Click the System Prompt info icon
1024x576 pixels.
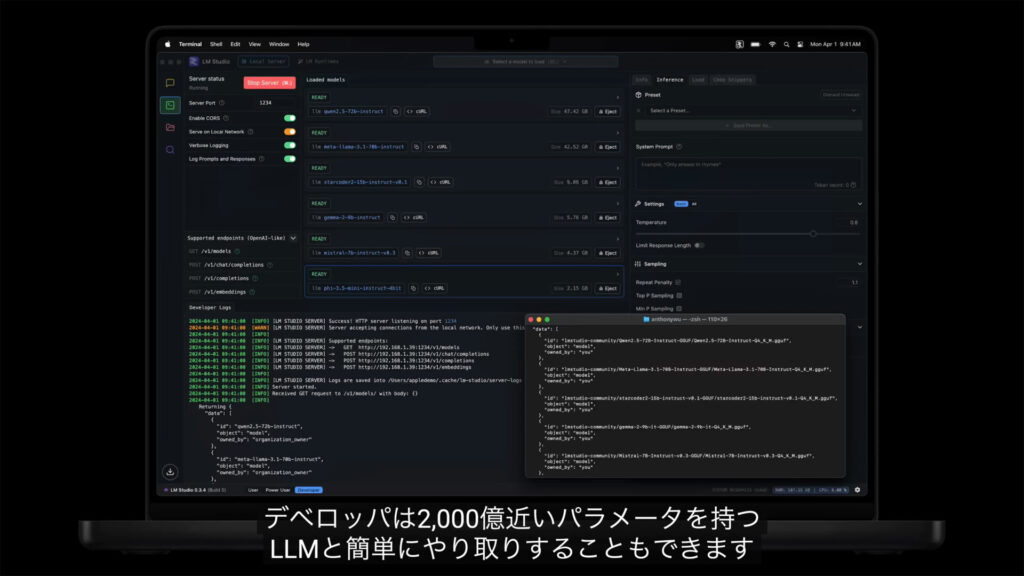pos(679,147)
